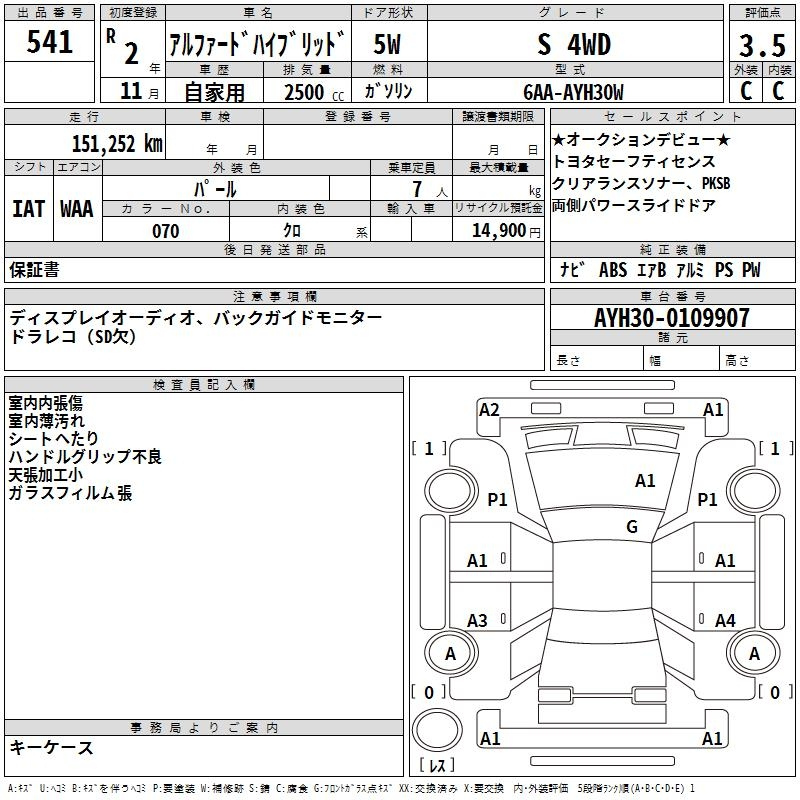Image resolution: width=800 pixels, height=800 pixels.
Task: Select the recycle deposit amount 14,900
Action: point(497,231)
